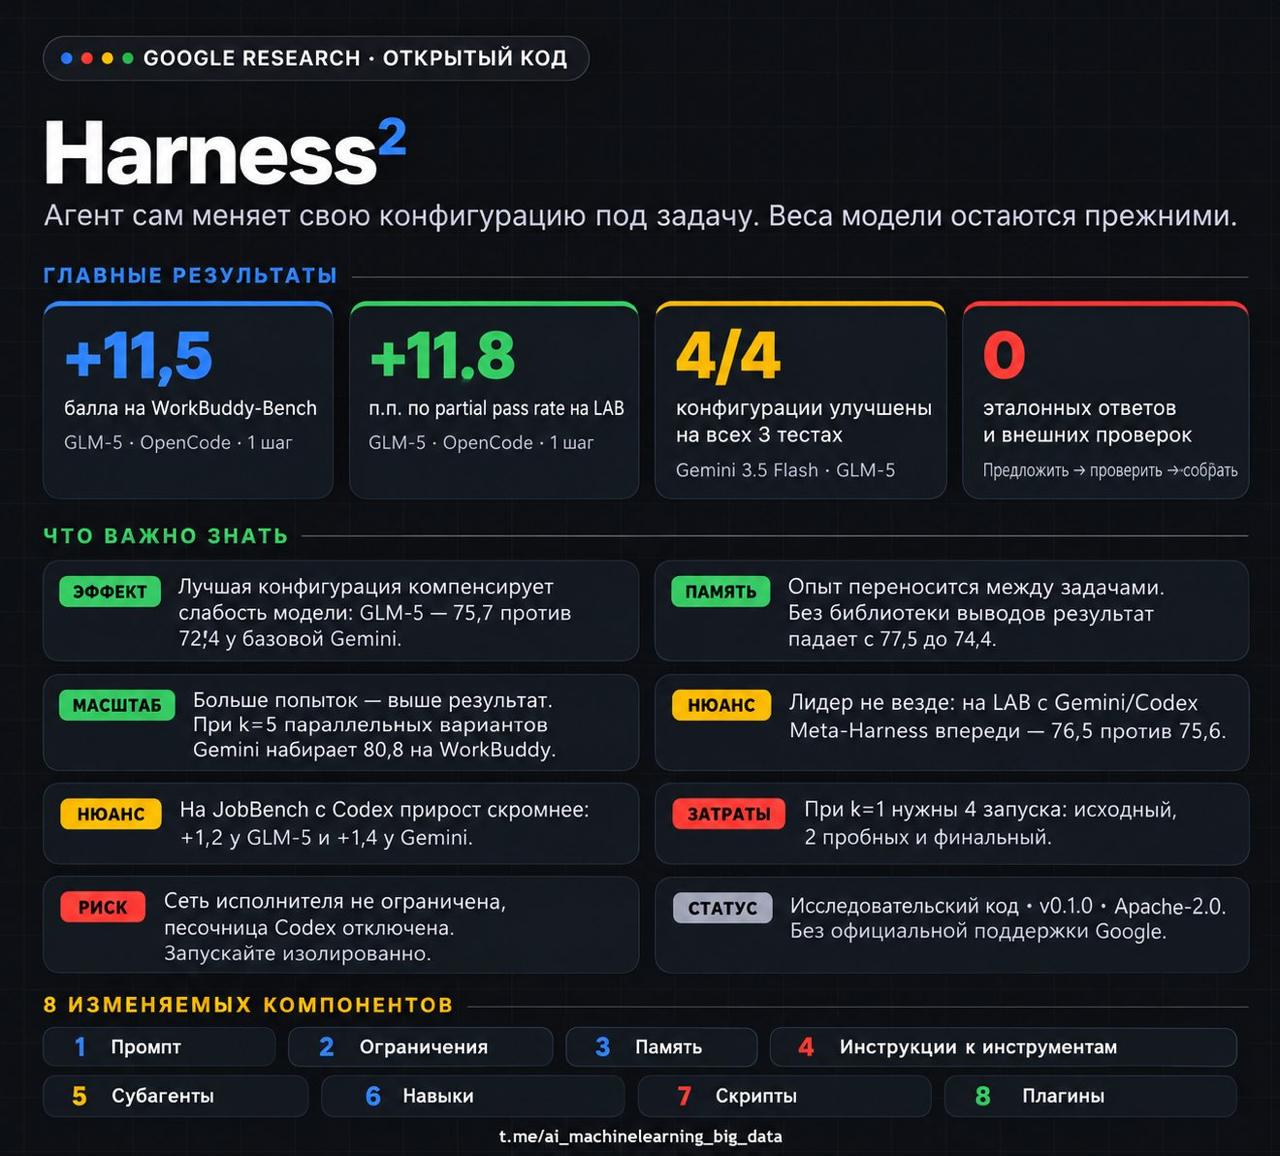
Task: Click the "НЮАНС" badge beside the Meta-Harness note
Action: click(721, 705)
